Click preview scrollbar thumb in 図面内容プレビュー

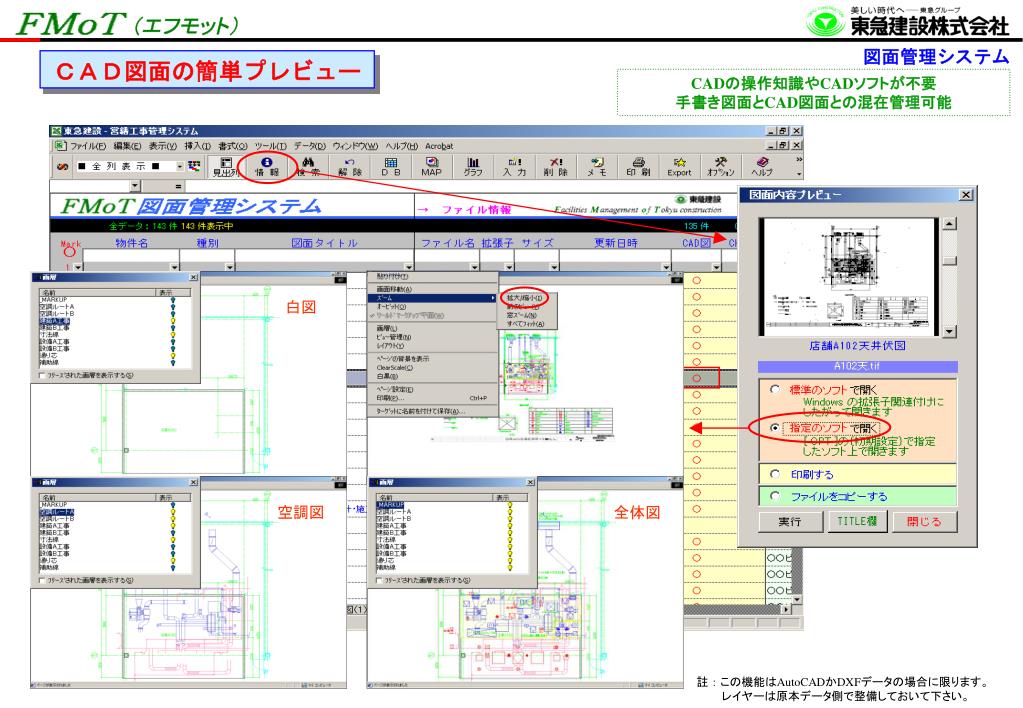pyautogui.click(x=950, y=260)
